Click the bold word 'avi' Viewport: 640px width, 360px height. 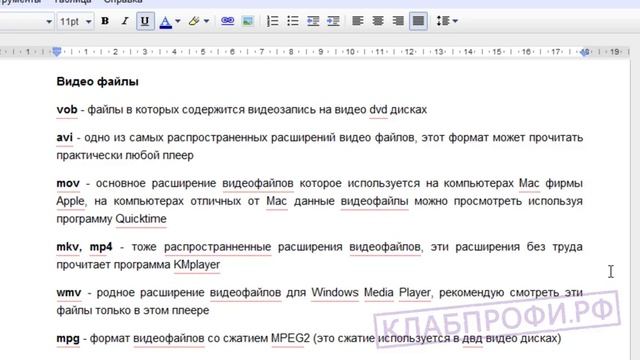point(64,138)
